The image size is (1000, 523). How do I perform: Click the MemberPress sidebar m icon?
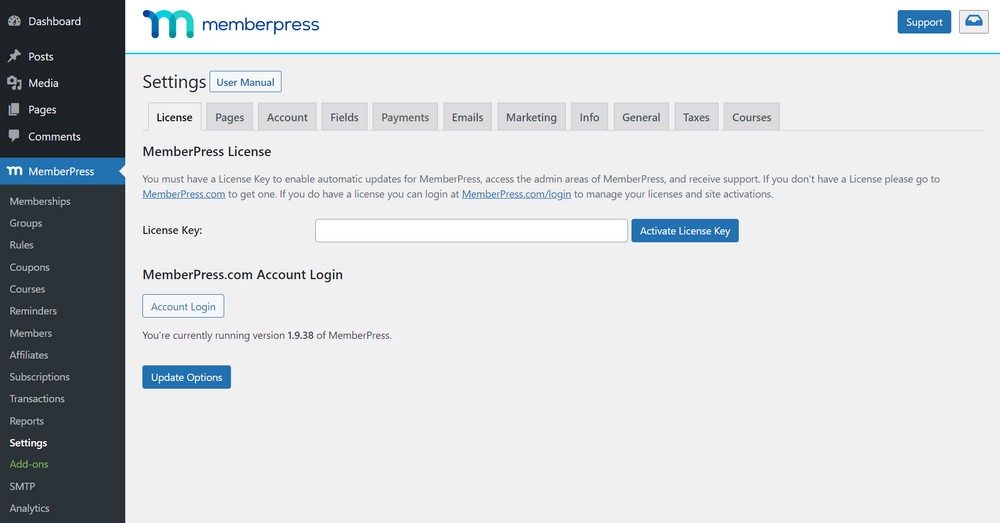point(15,171)
